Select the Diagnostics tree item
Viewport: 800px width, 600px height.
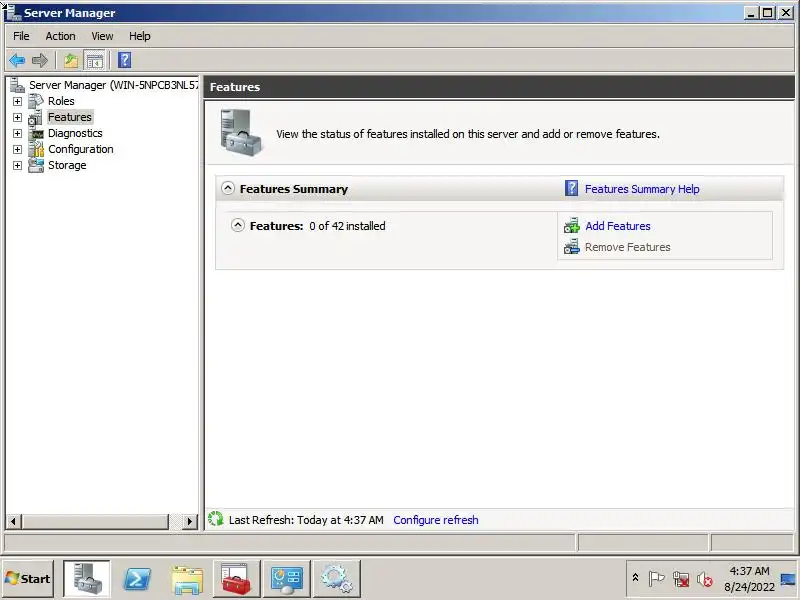[x=75, y=133]
